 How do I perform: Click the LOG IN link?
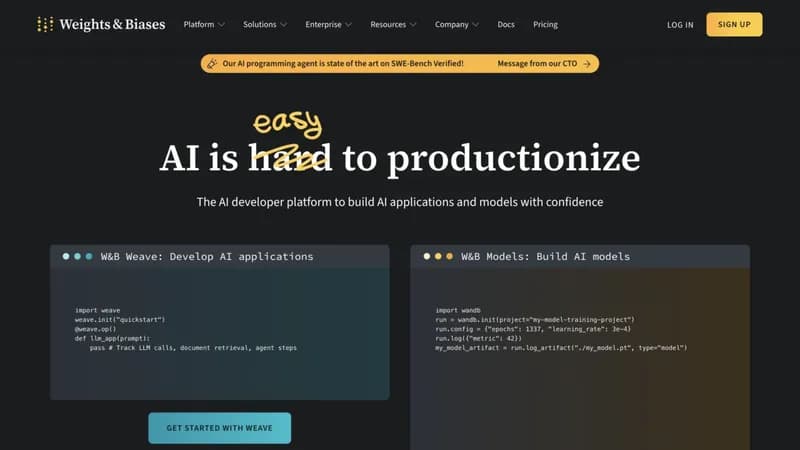coord(680,24)
